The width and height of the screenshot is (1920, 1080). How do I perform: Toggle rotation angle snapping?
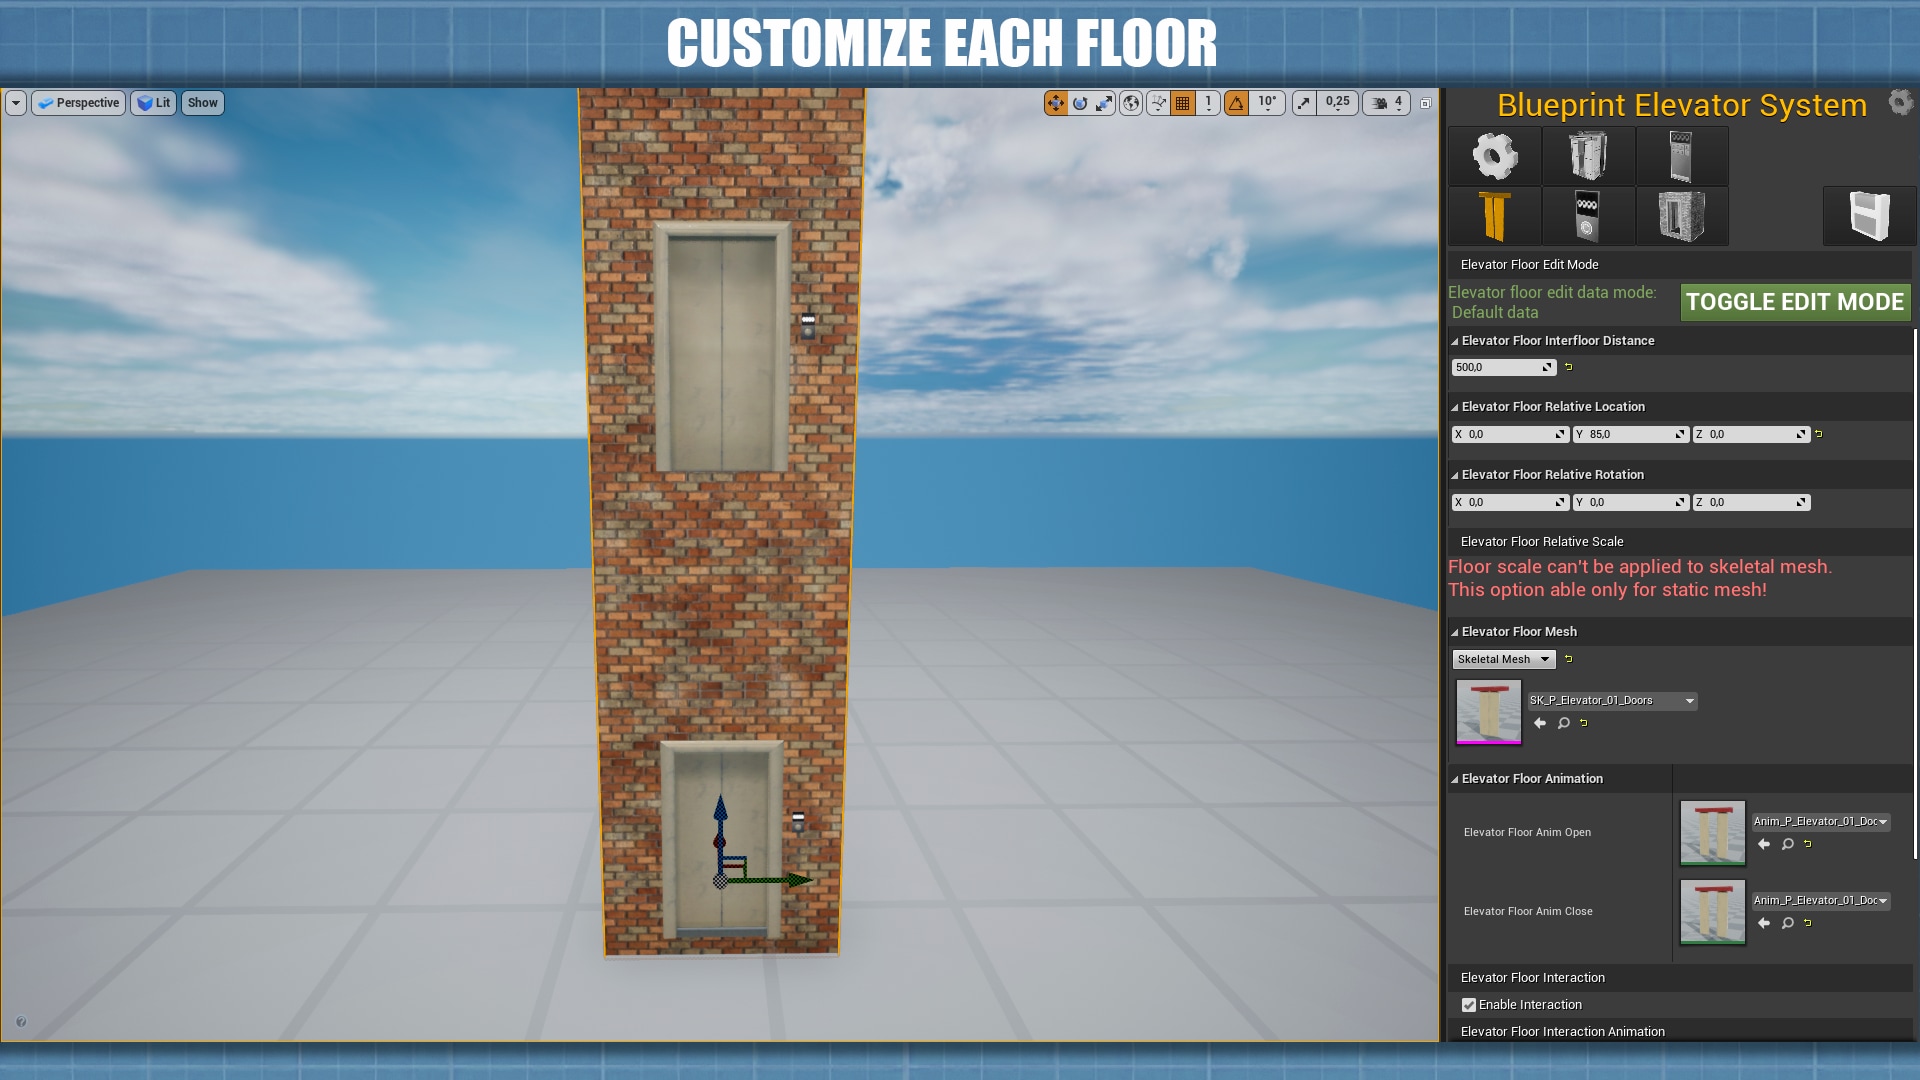(1237, 103)
